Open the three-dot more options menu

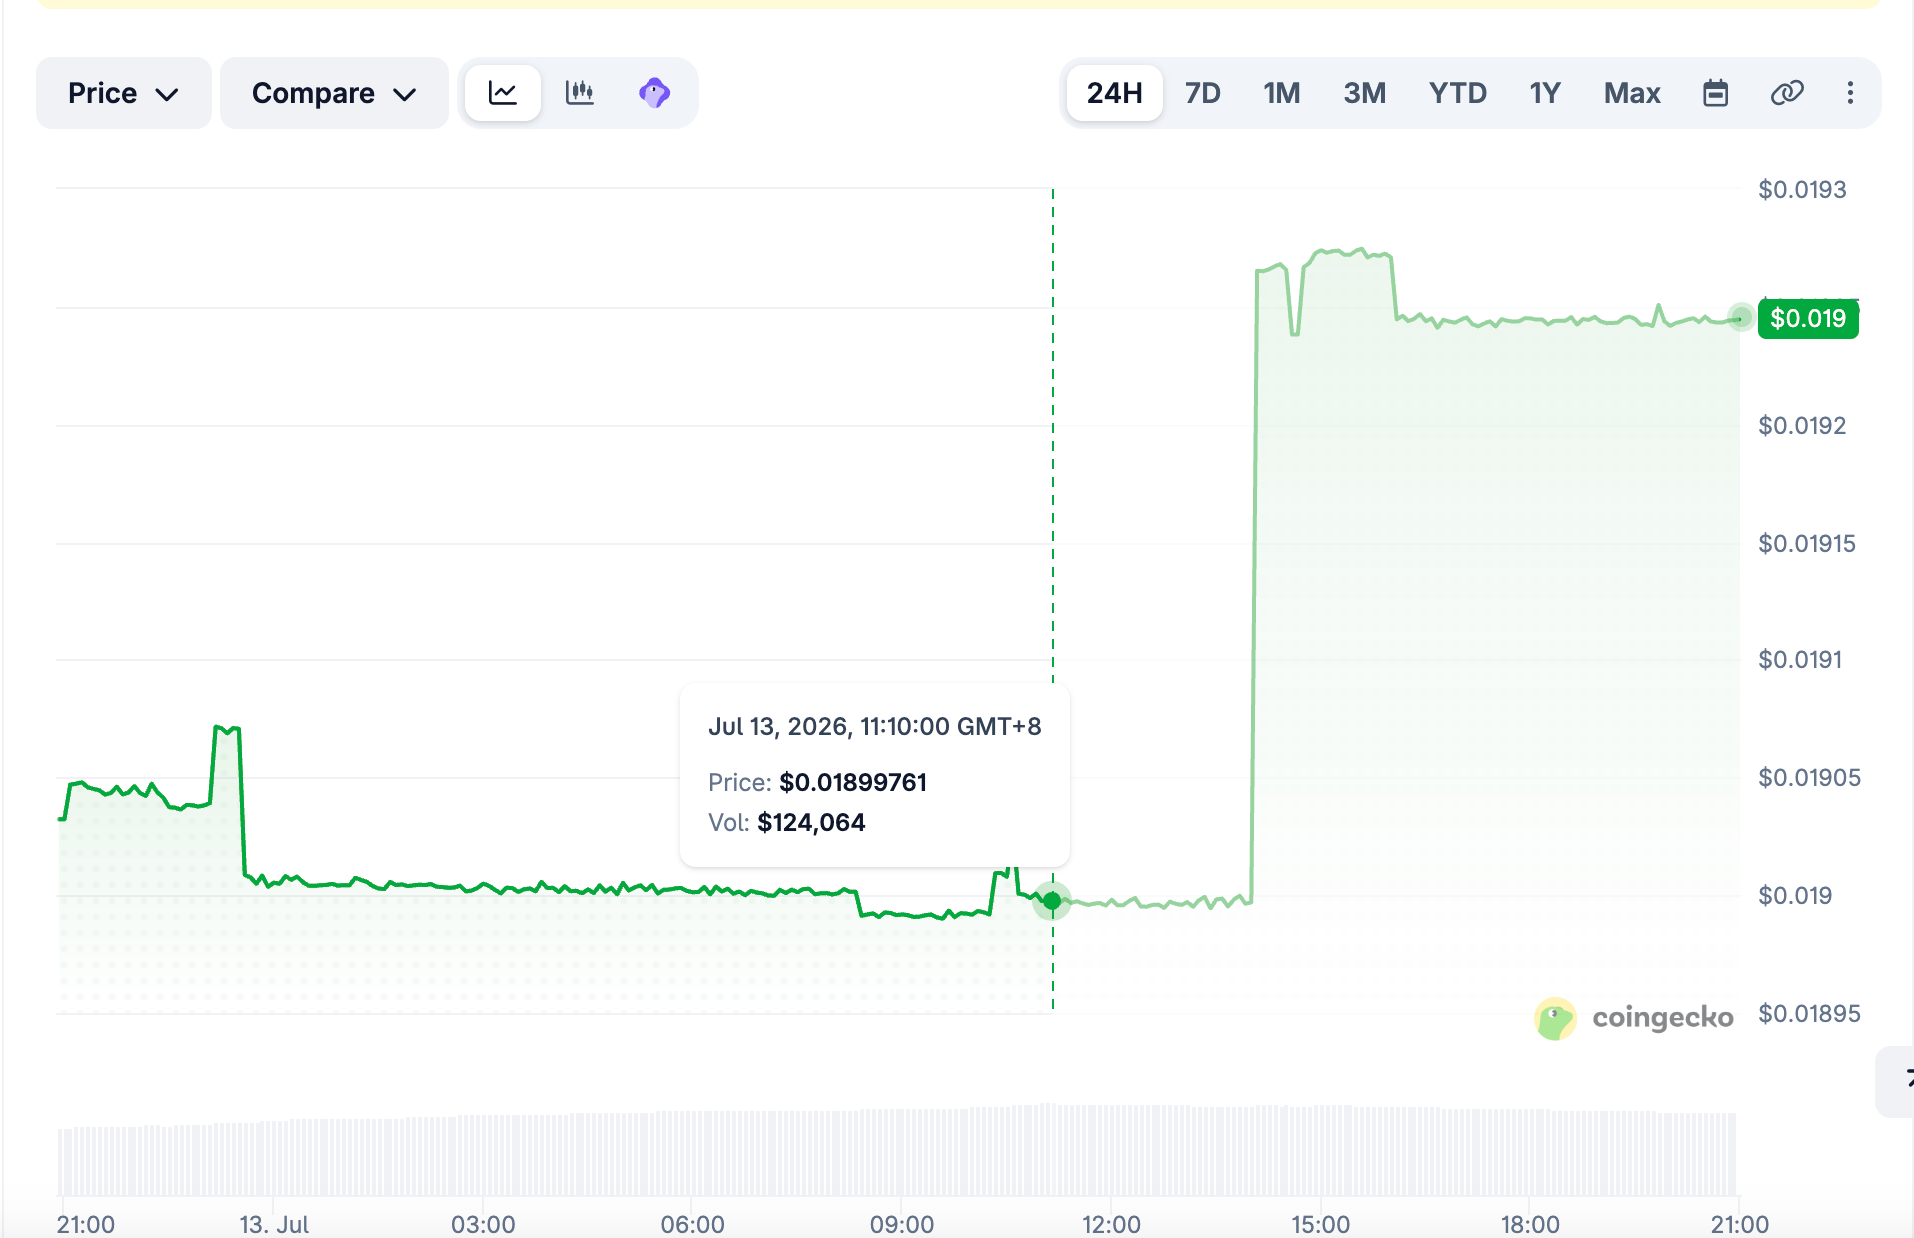(x=1850, y=93)
